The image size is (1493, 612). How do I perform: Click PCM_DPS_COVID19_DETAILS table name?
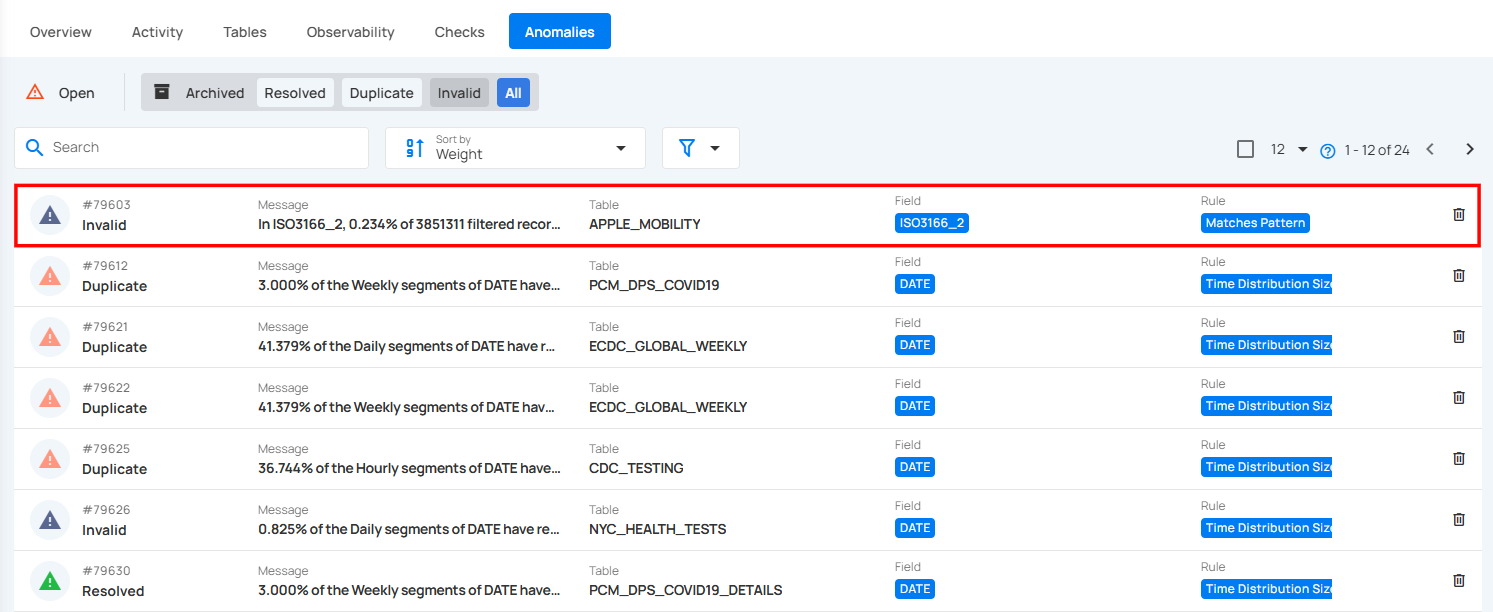(x=686, y=590)
